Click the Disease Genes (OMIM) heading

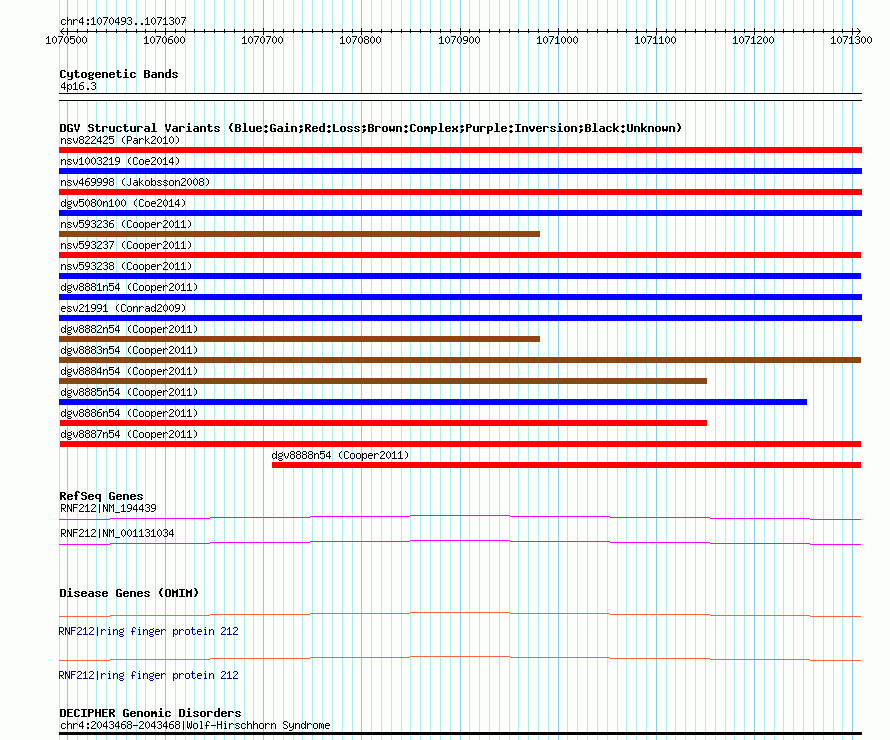pos(129,593)
